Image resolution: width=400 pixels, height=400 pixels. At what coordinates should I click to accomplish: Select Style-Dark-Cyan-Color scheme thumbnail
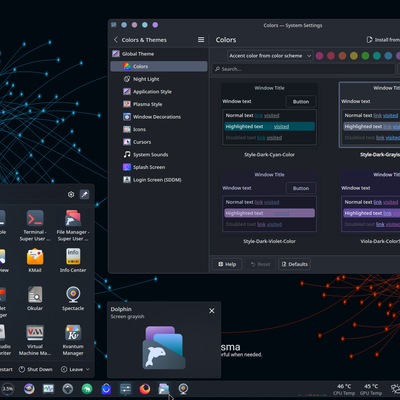pyautogui.click(x=269, y=115)
